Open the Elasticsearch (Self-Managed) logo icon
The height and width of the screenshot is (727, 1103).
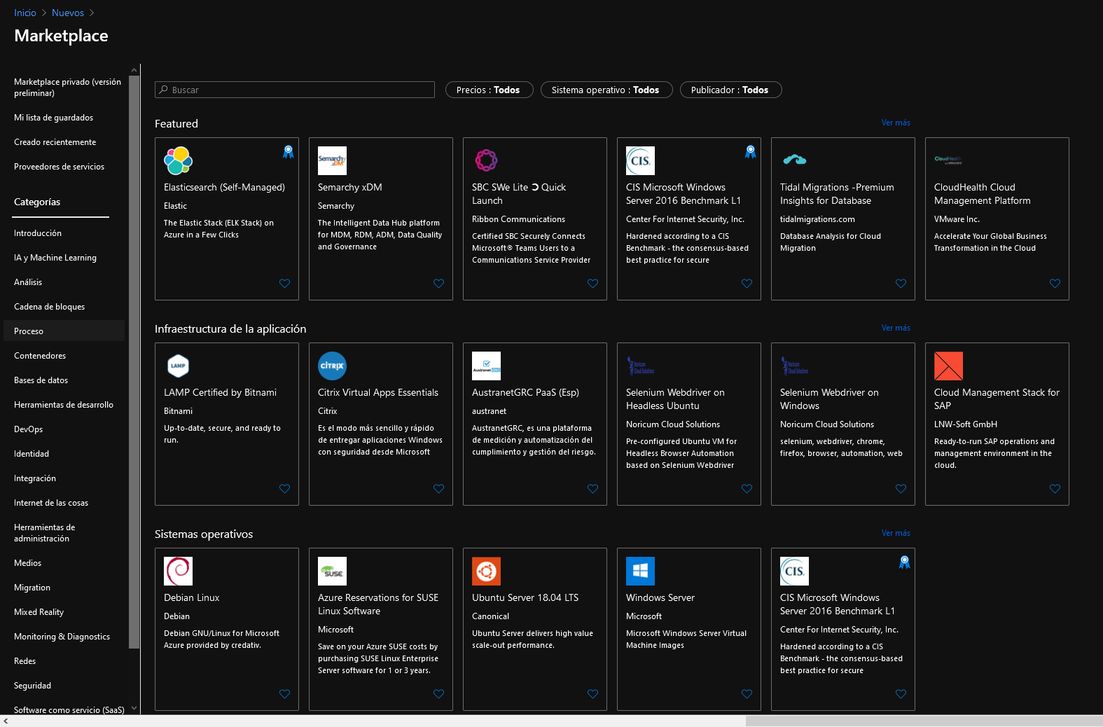178,160
